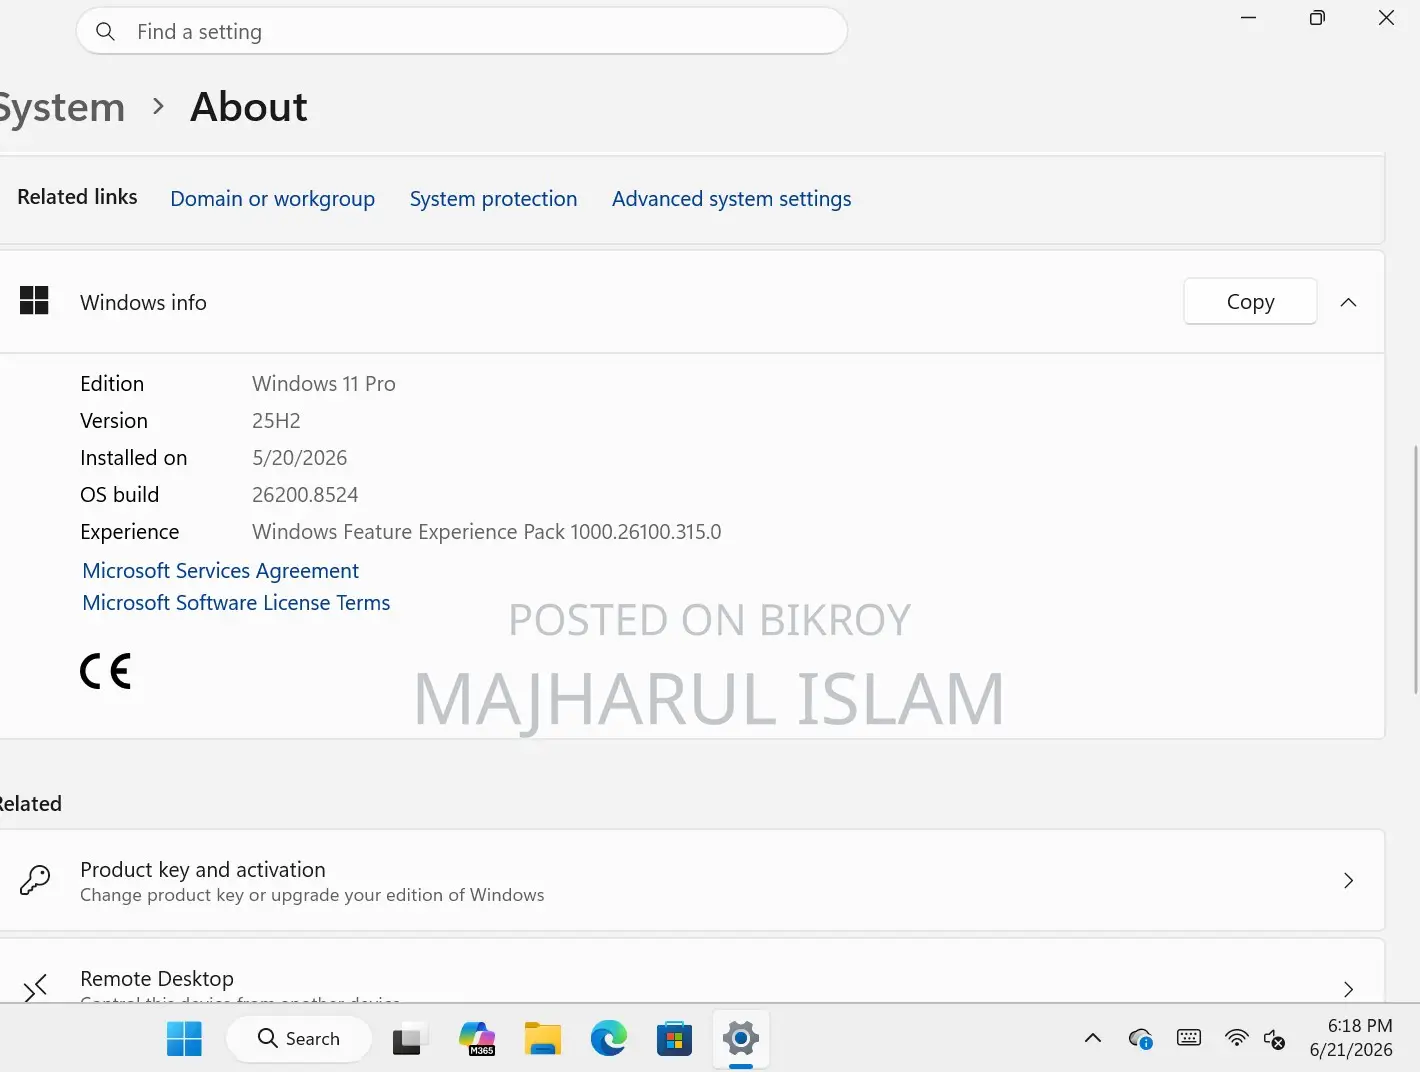Open the clock and date 6:18 PM

tap(1351, 1038)
